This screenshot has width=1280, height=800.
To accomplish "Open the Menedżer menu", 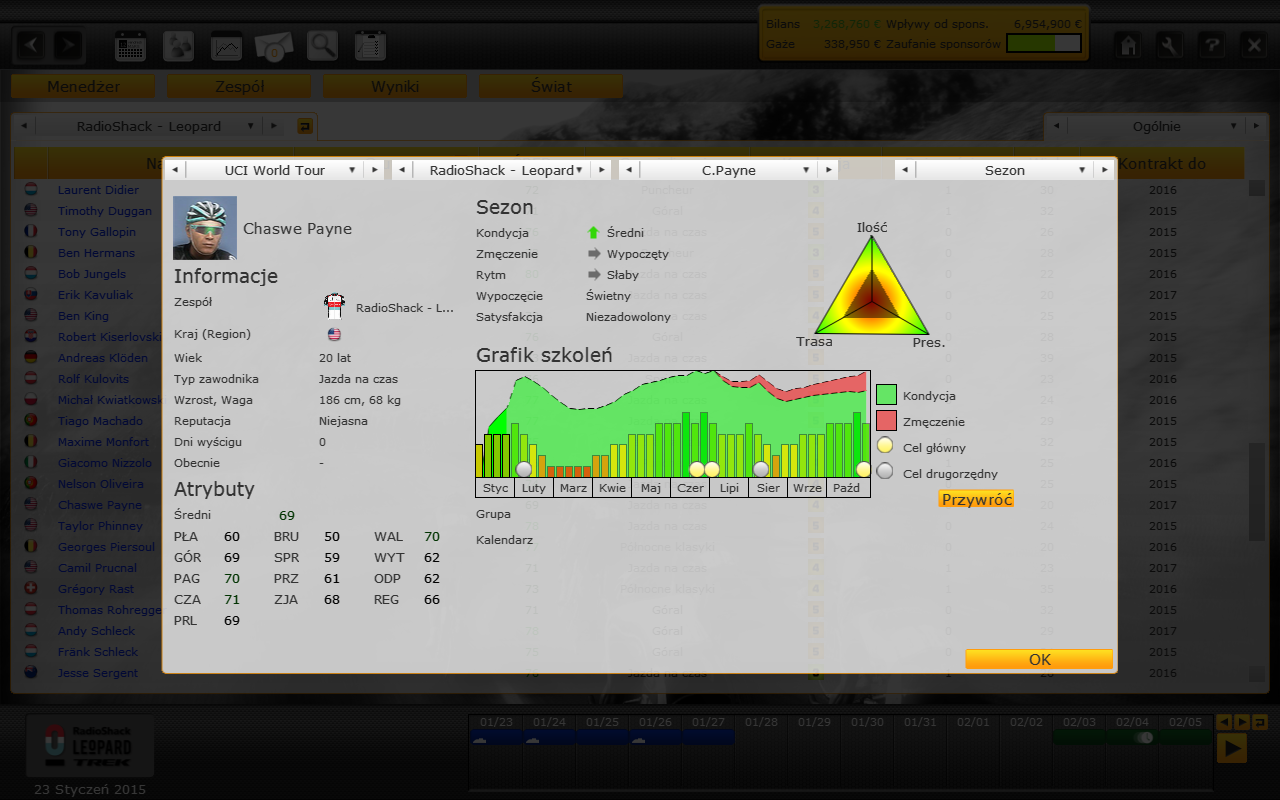I will click(x=83, y=87).
